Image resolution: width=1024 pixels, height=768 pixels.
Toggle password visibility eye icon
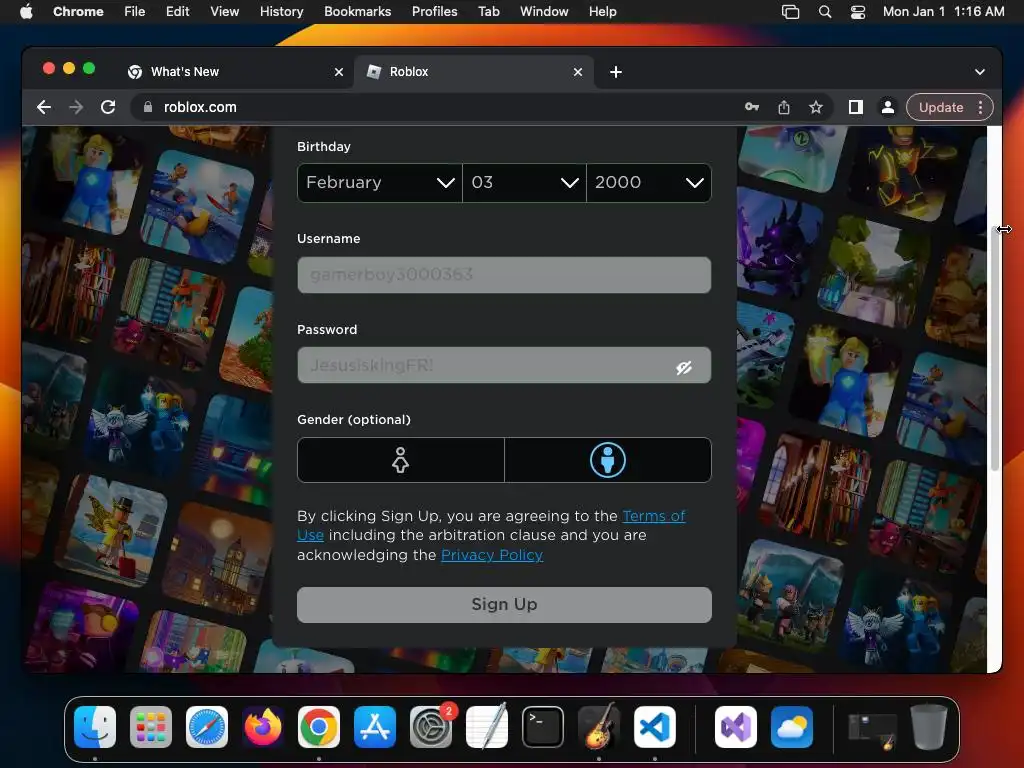(684, 368)
